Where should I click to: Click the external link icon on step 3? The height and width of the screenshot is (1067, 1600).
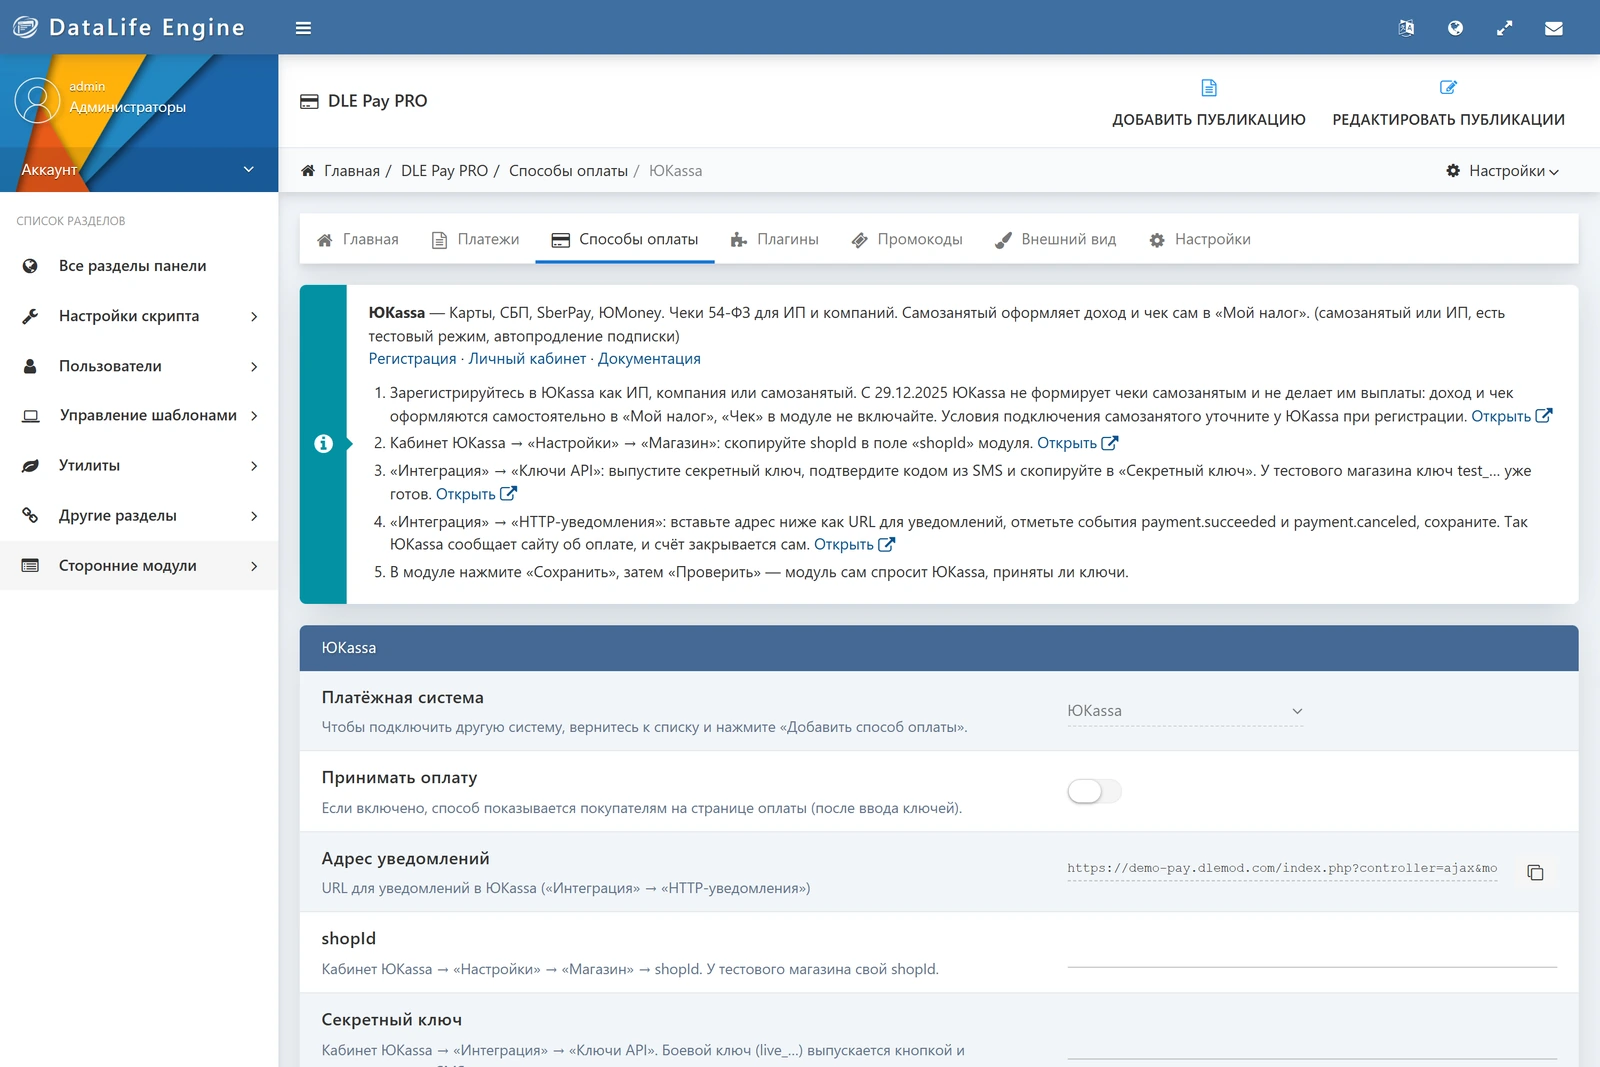pos(508,494)
